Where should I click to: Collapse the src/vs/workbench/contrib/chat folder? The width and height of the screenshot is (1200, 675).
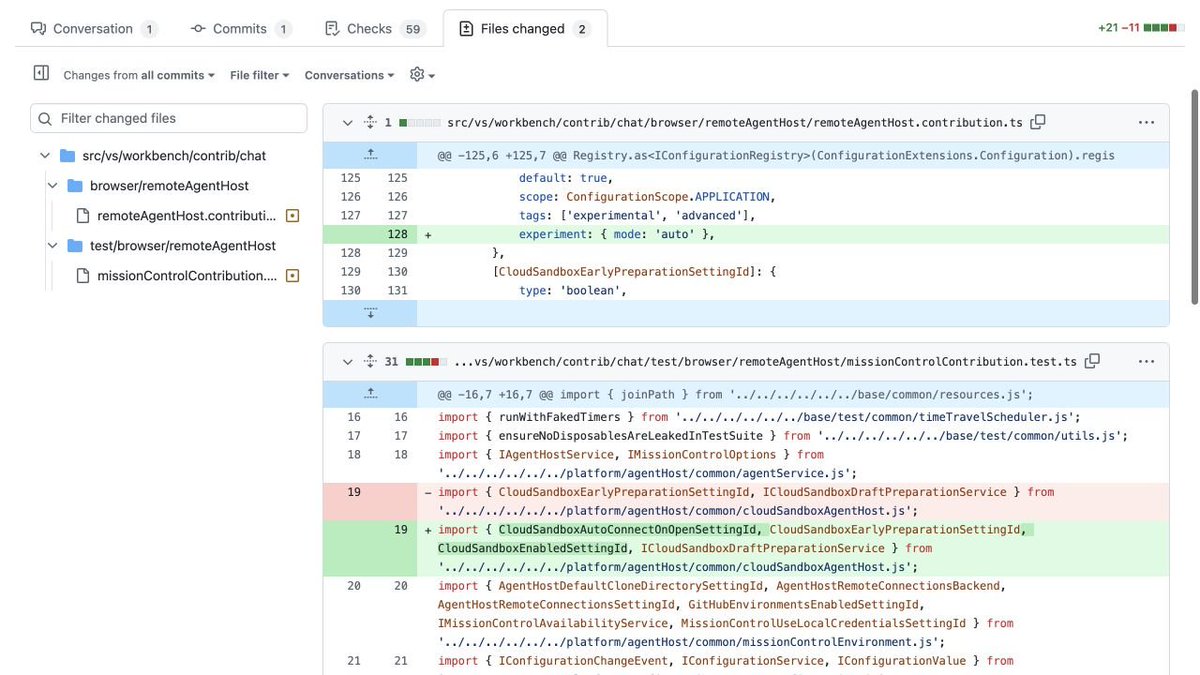(x=44, y=155)
